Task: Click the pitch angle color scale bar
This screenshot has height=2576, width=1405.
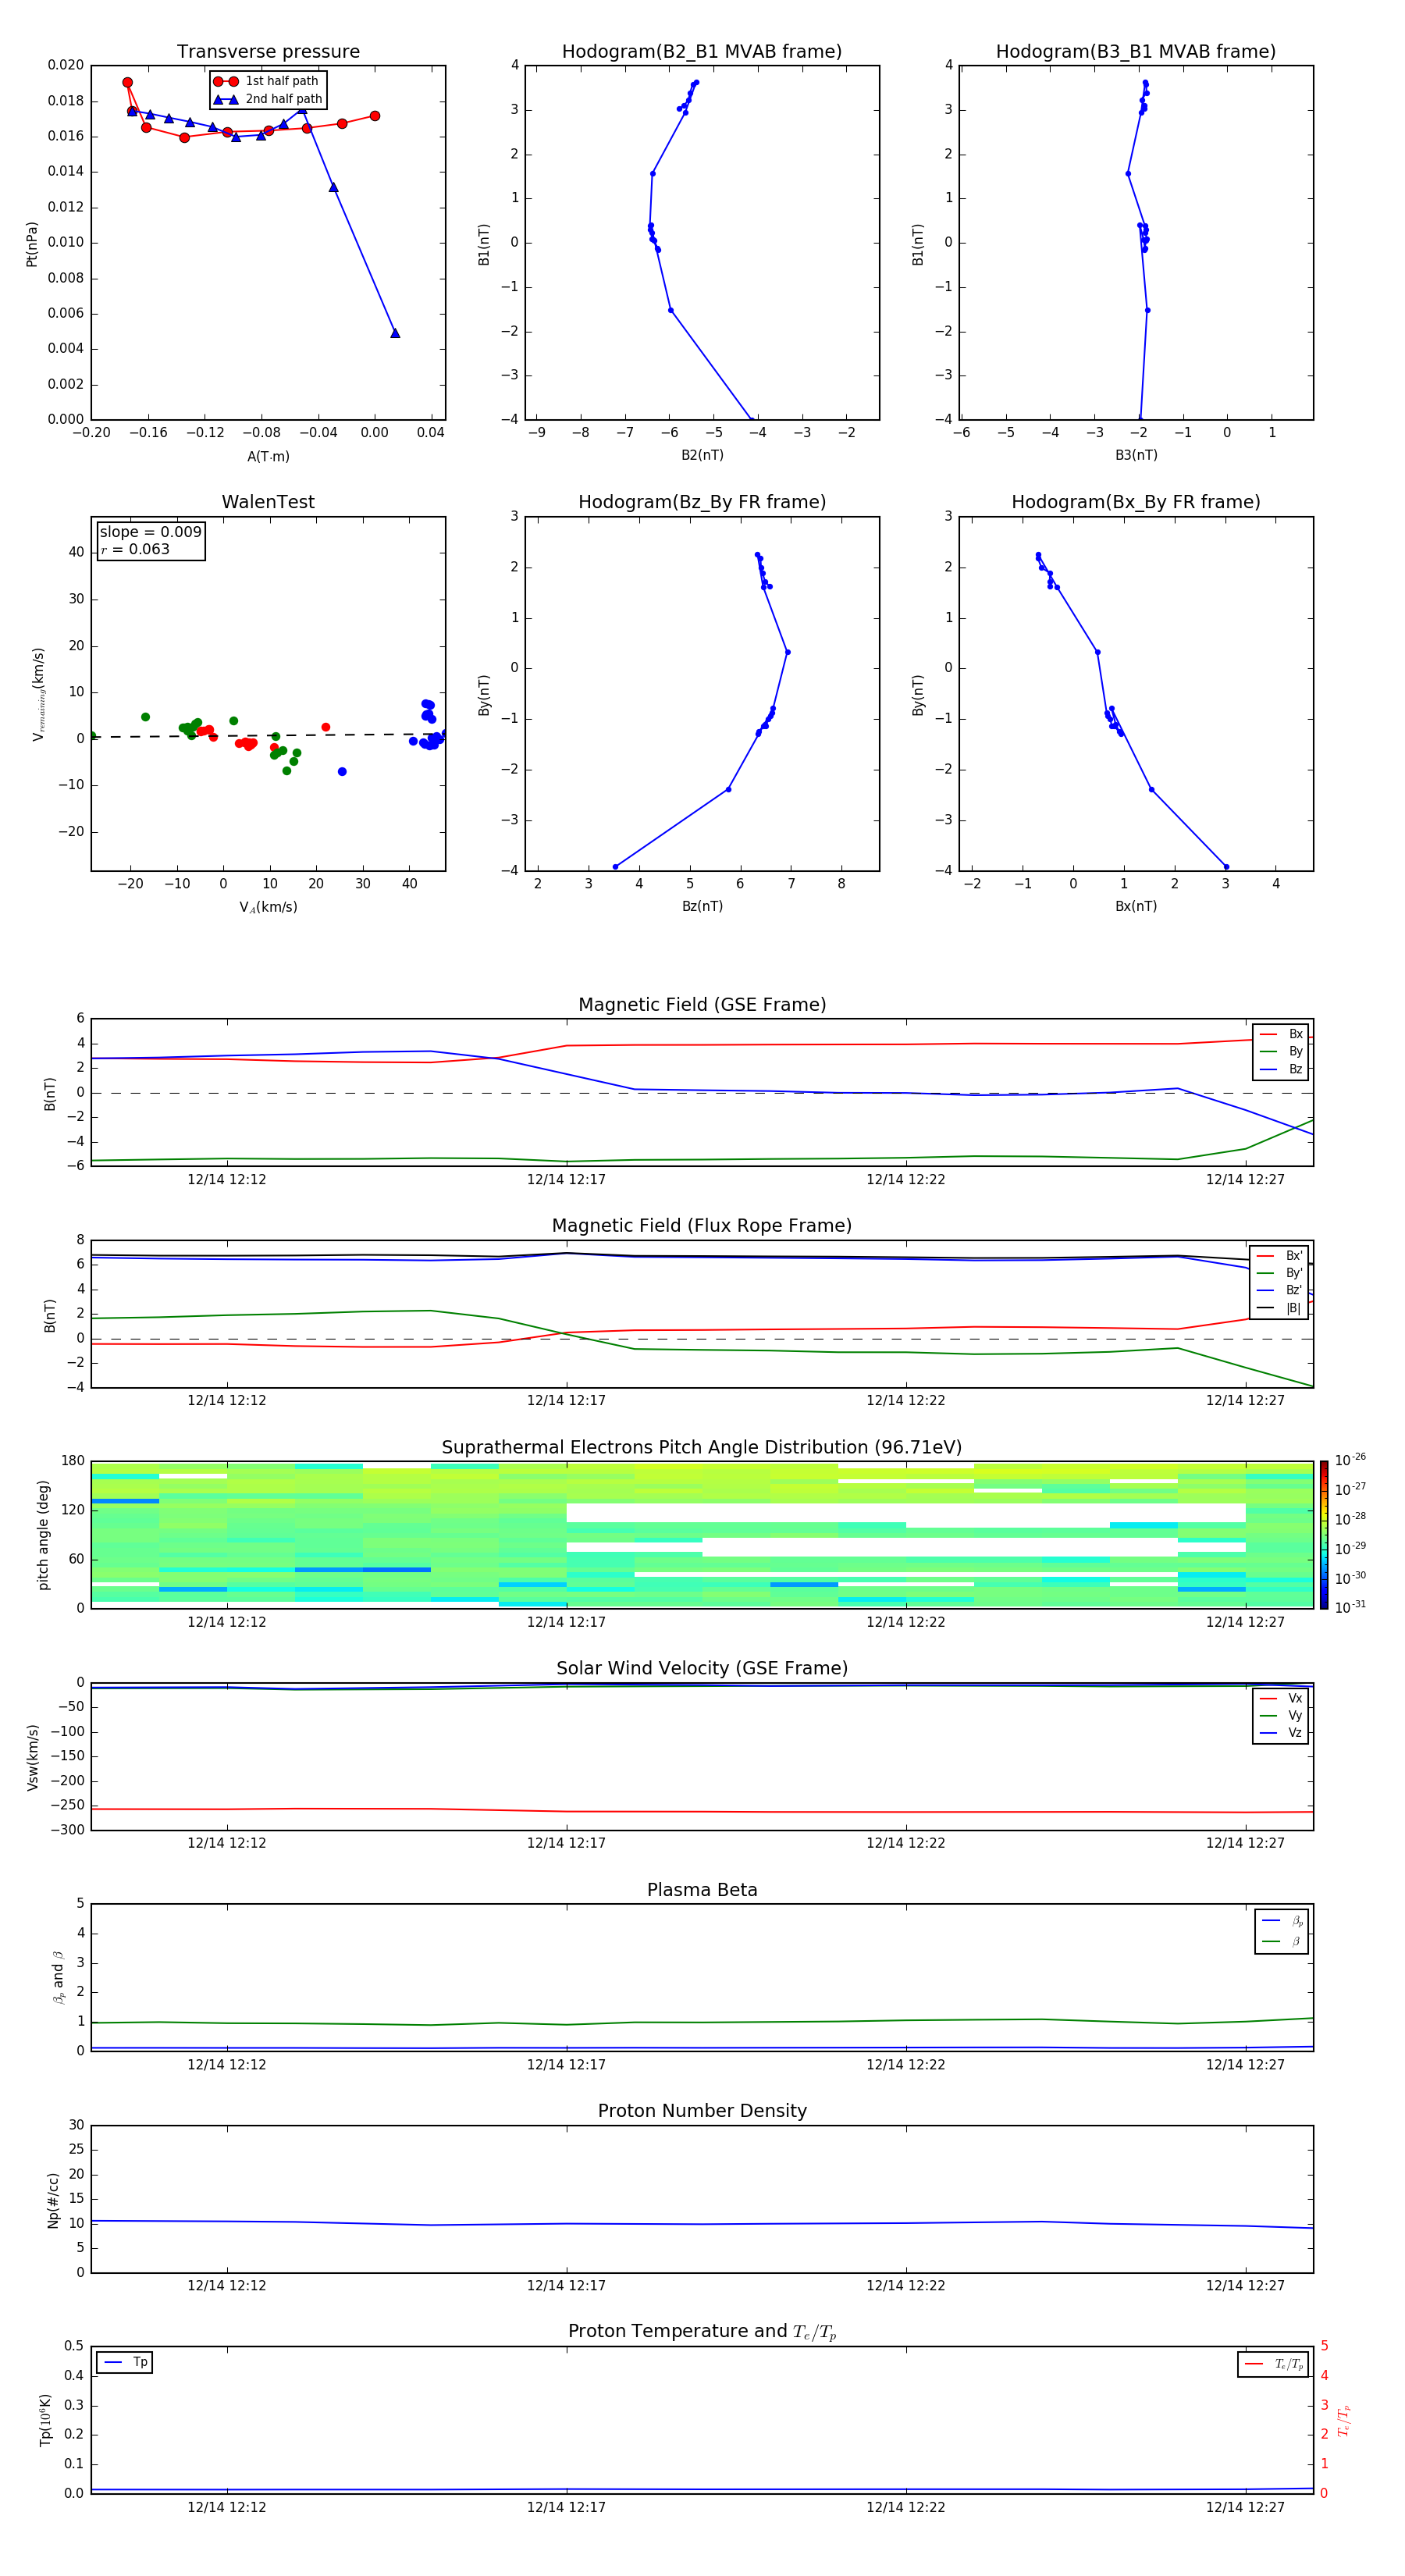Action: click(x=1324, y=1534)
